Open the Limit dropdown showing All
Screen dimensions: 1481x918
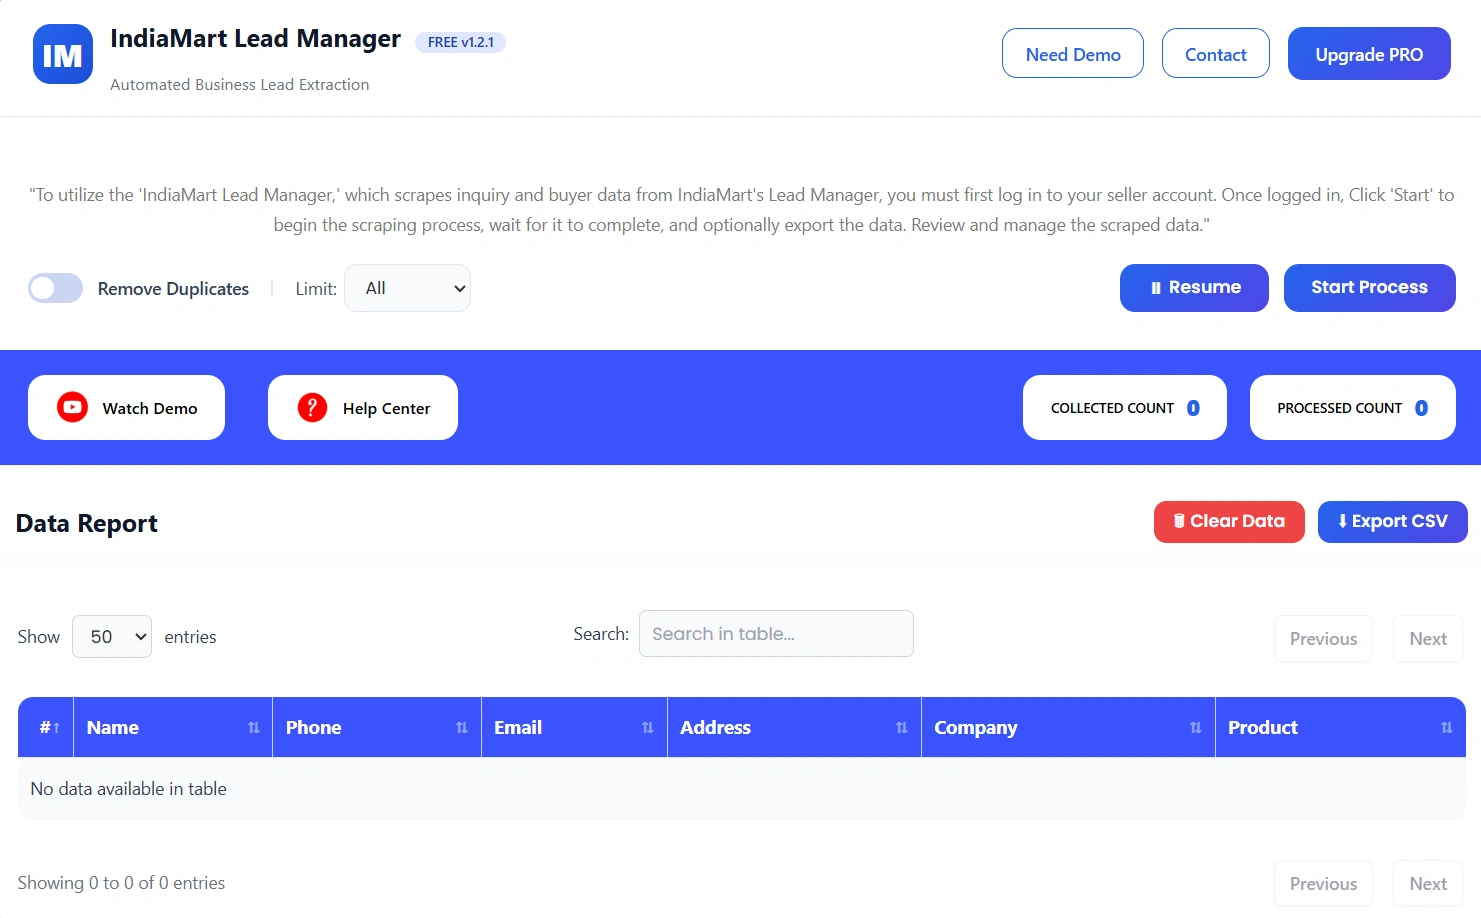click(407, 288)
